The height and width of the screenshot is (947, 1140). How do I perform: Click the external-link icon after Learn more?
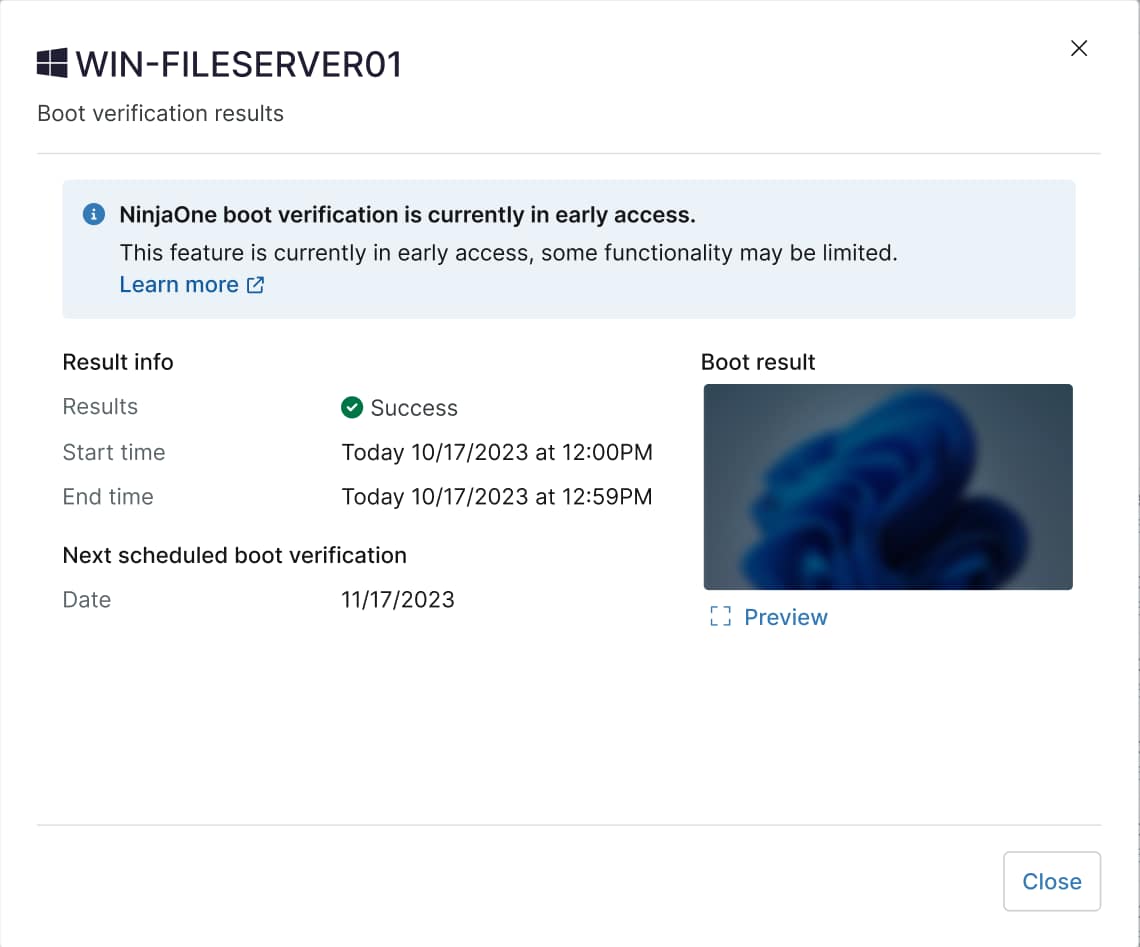(x=256, y=284)
